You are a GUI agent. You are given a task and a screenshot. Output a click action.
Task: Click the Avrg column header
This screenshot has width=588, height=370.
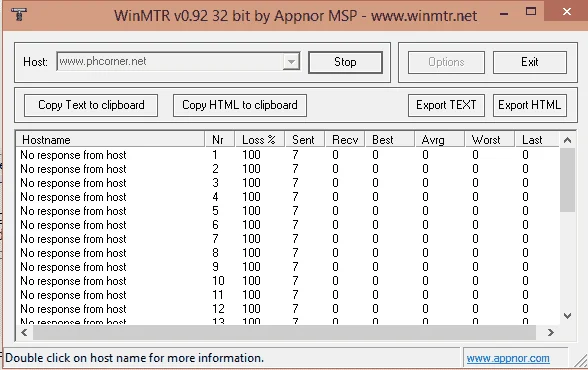click(440, 140)
